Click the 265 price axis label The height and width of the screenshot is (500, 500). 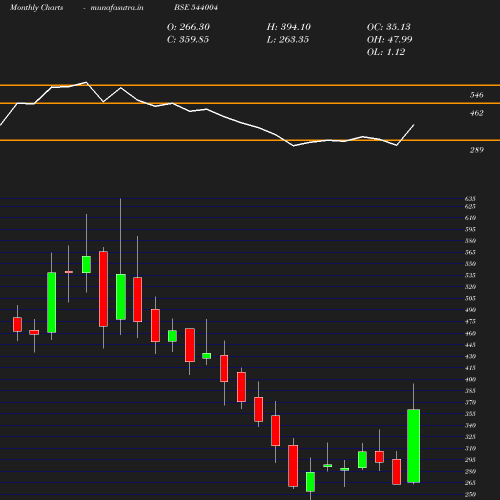(470, 483)
